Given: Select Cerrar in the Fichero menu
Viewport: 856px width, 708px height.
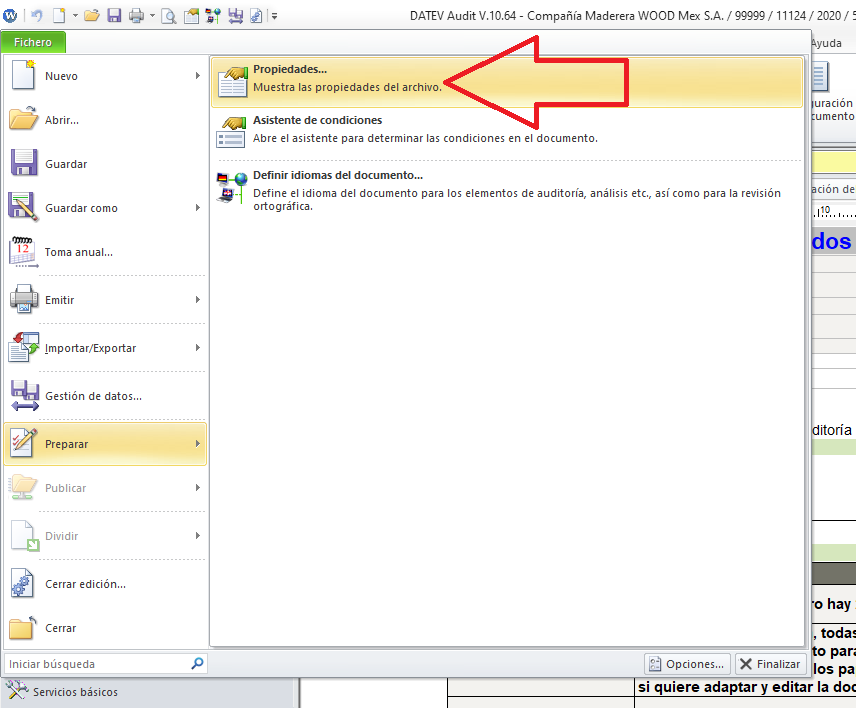Looking at the screenshot, I should (x=104, y=628).
